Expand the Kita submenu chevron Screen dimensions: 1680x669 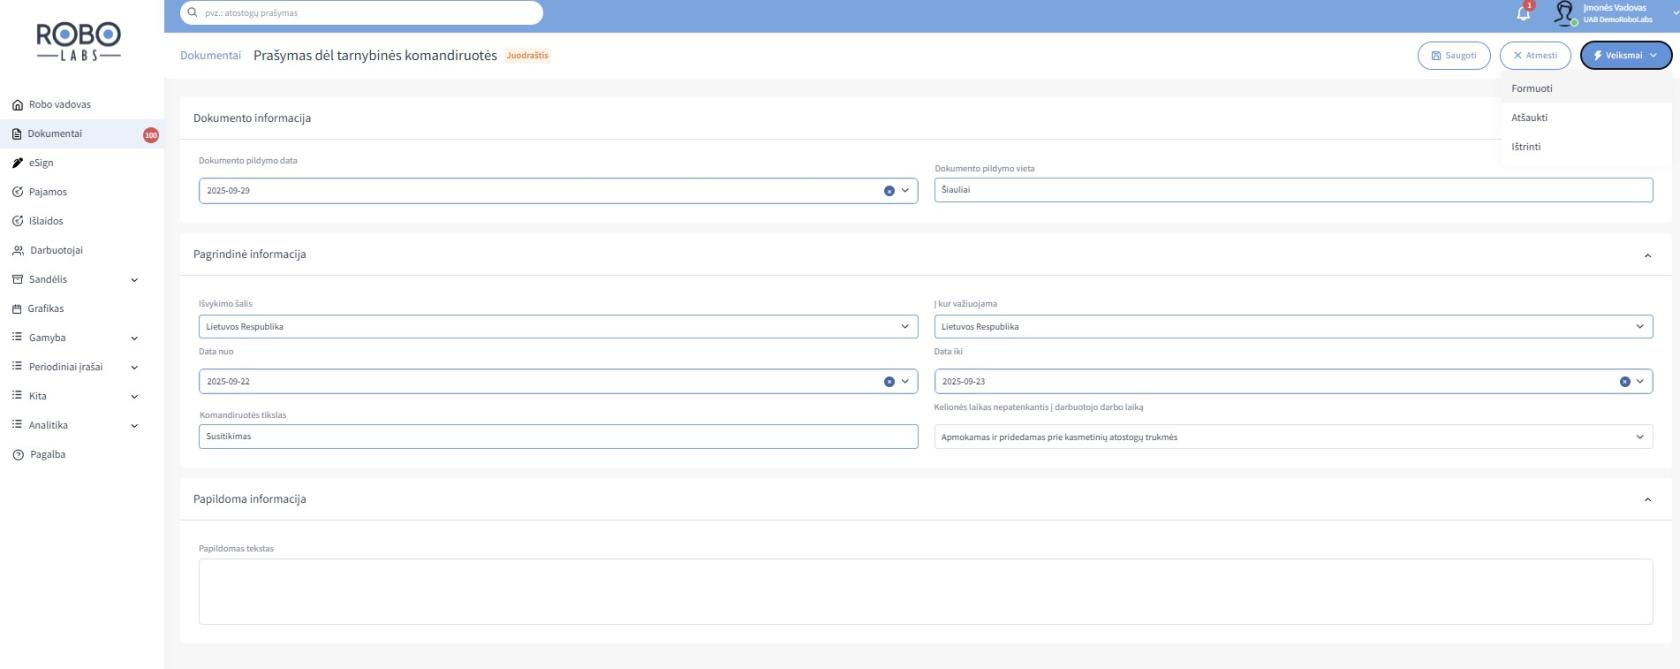point(134,396)
